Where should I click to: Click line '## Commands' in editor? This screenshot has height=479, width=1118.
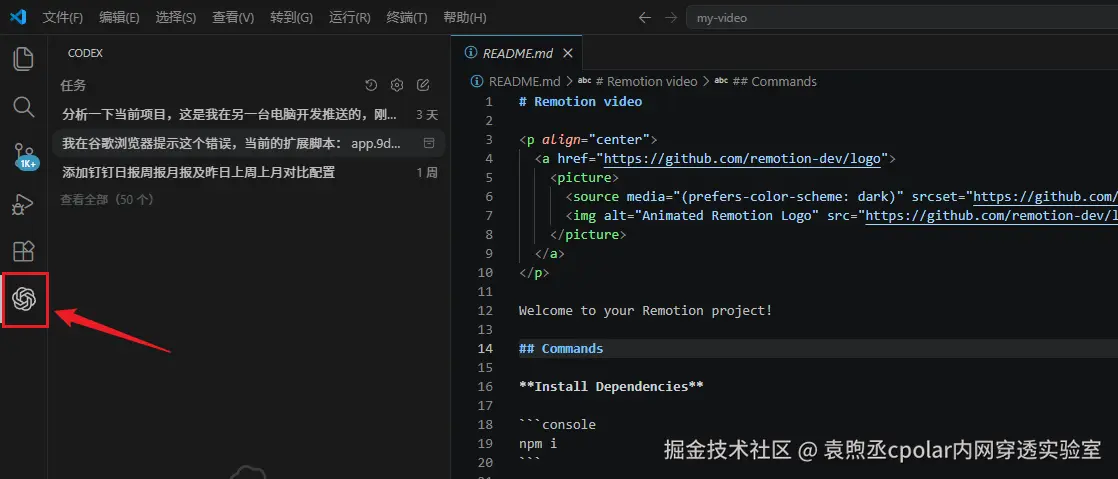[560, 349]
